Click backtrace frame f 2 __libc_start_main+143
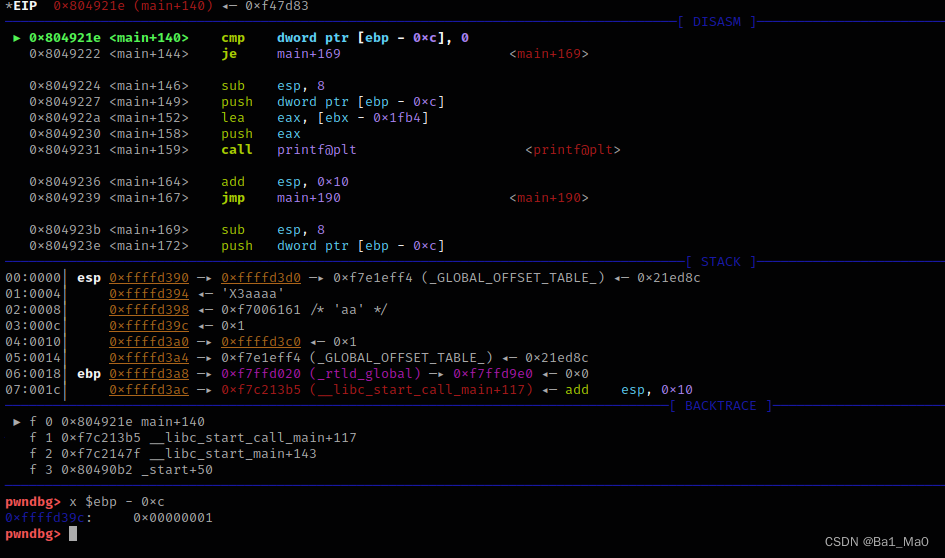This screenshot has width=945, height=558. (x=173, y=454)
